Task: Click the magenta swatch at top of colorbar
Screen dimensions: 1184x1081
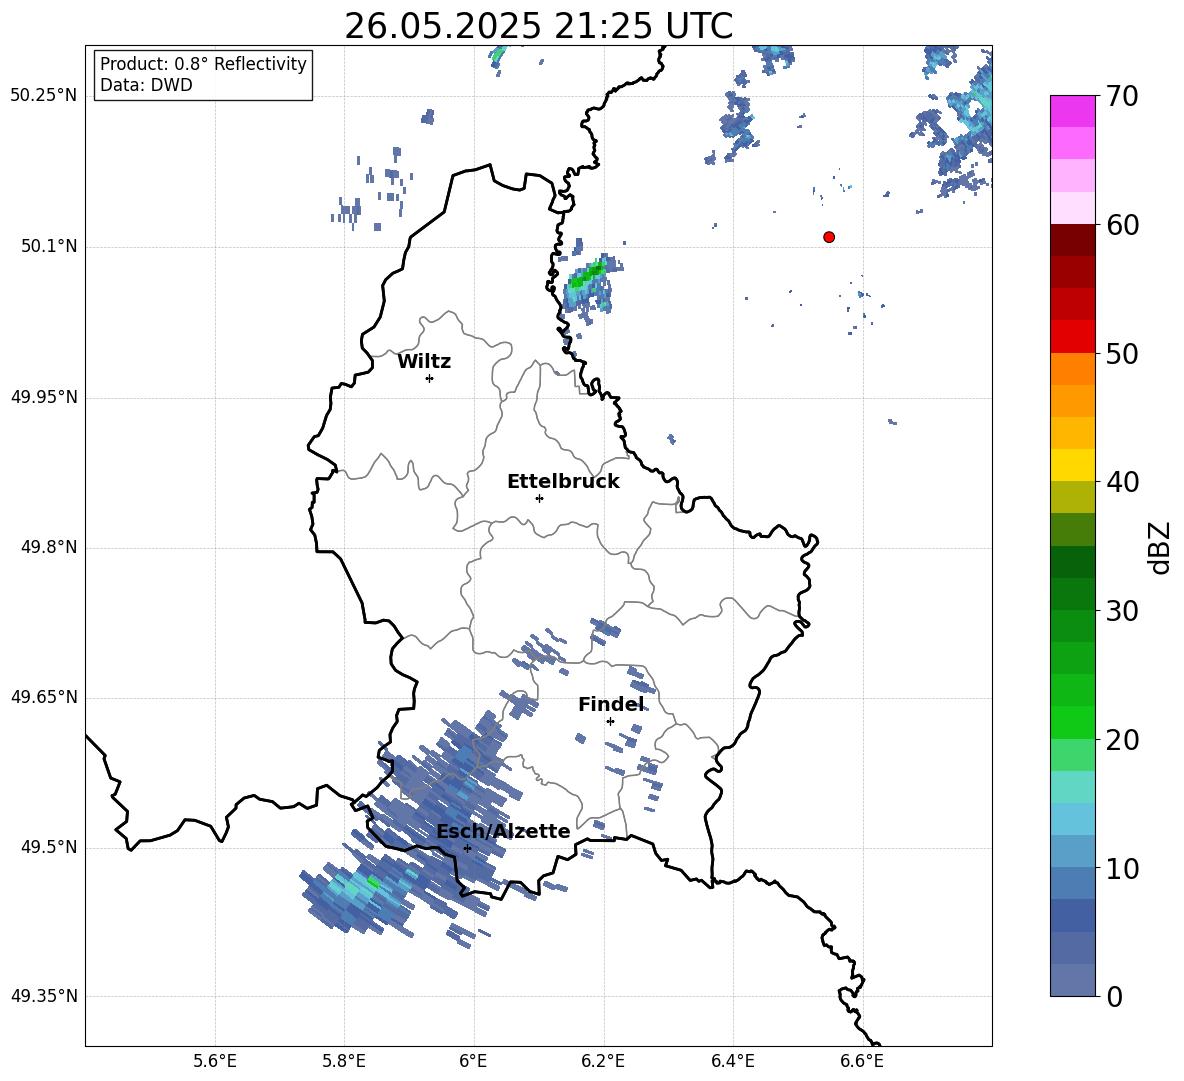Action: [1072, 111]
